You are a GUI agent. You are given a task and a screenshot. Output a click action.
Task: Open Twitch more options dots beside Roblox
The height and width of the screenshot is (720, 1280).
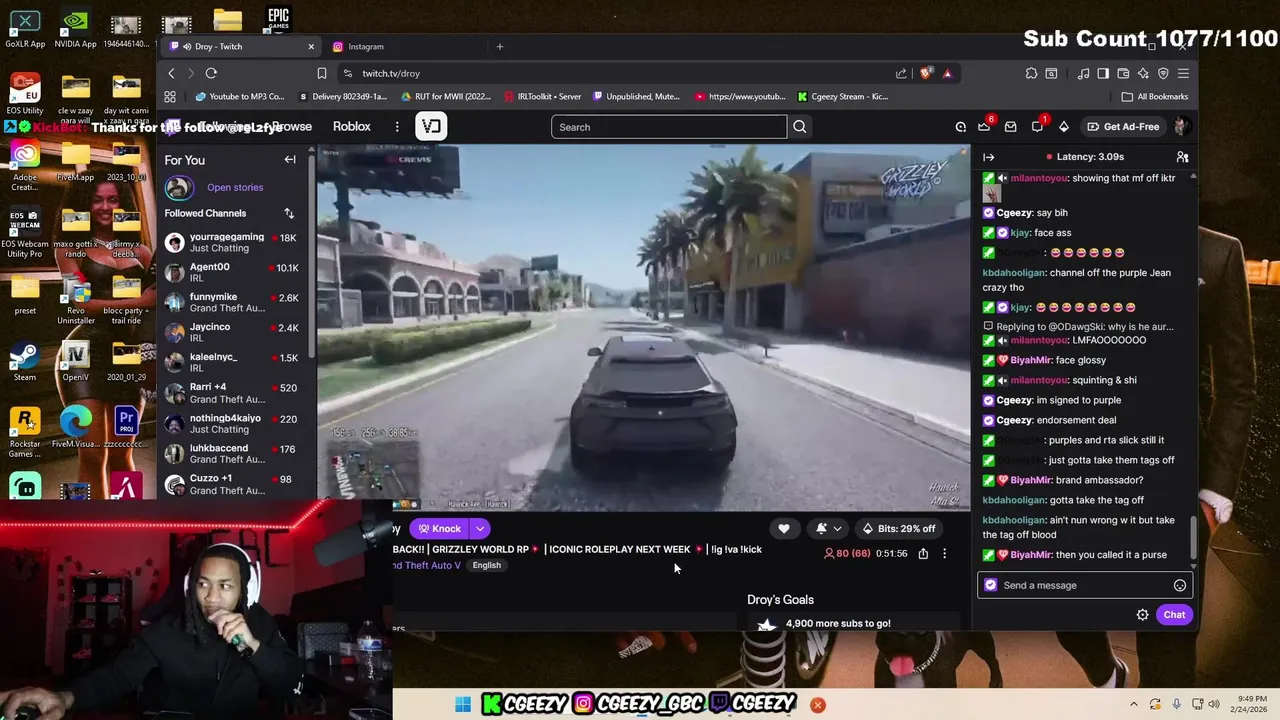(397, 127)
